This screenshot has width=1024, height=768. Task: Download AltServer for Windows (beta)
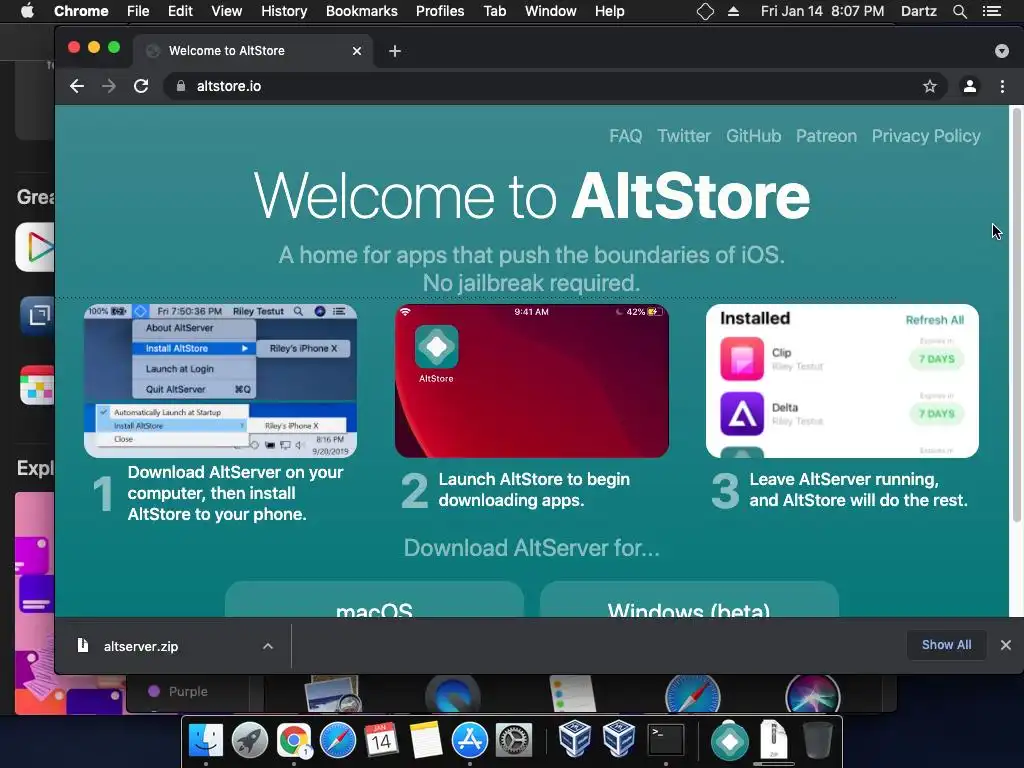point(689,601)
